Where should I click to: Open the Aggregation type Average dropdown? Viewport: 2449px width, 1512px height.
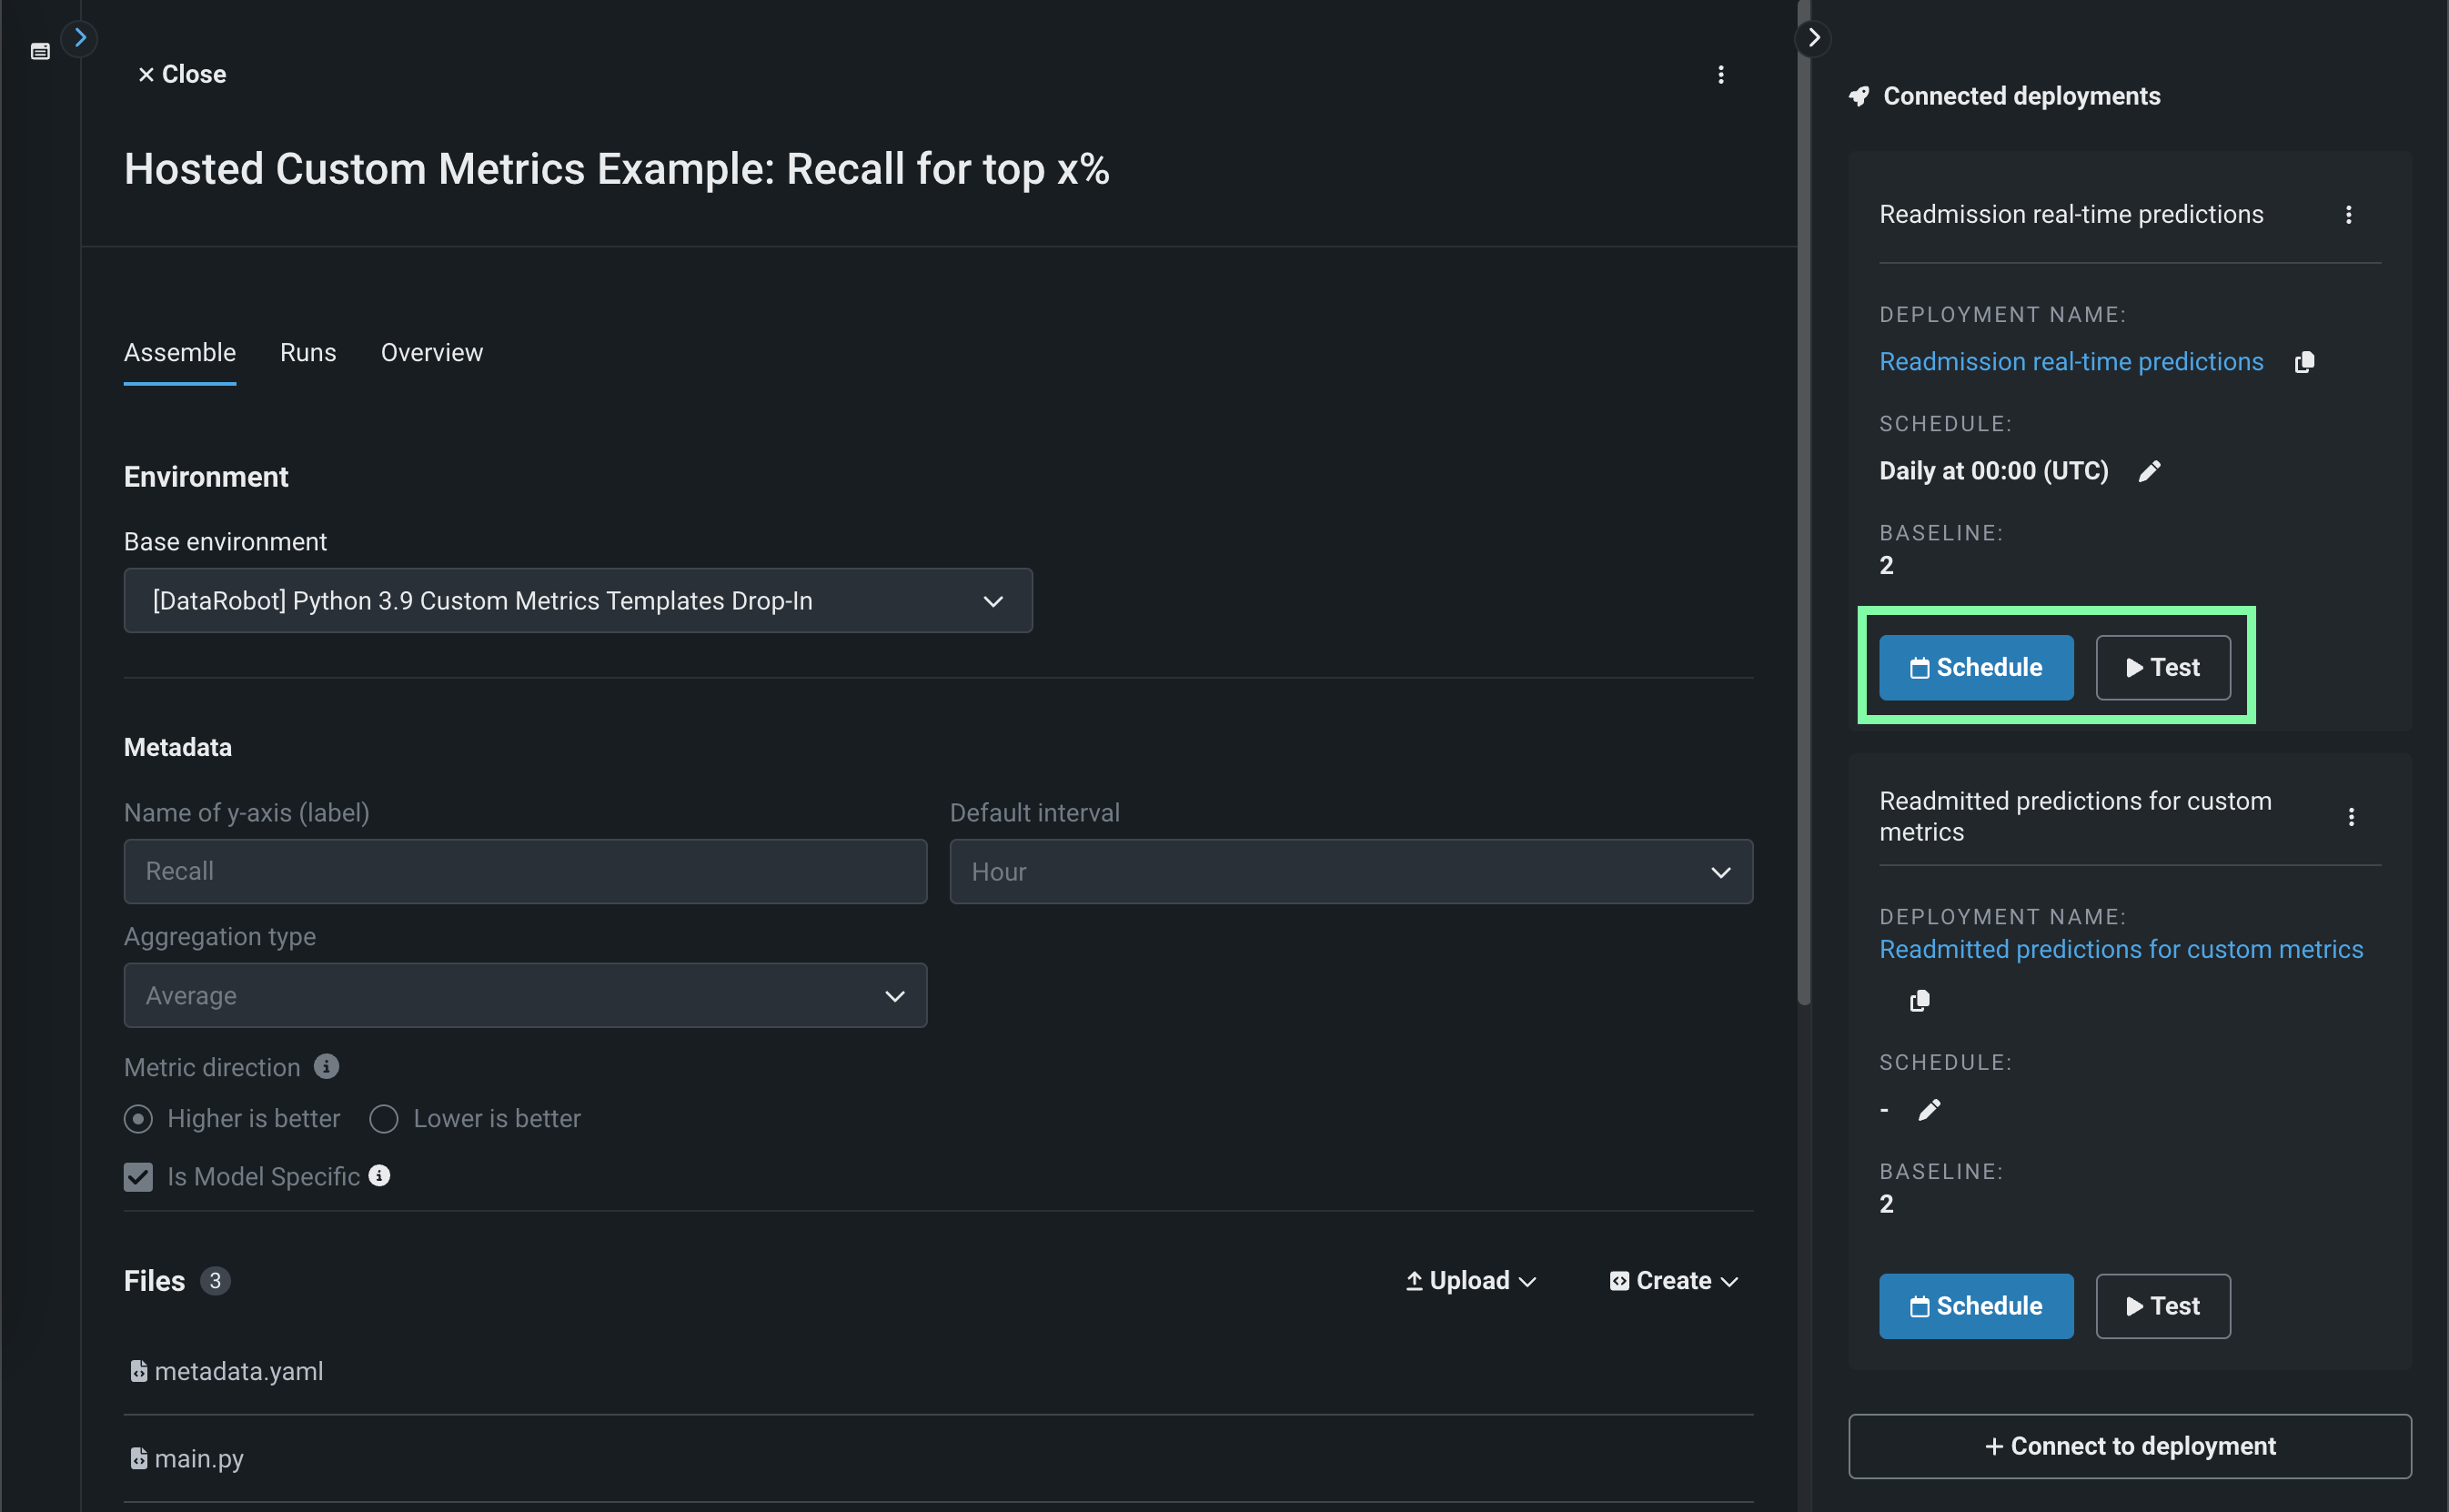tap(525, 996)
